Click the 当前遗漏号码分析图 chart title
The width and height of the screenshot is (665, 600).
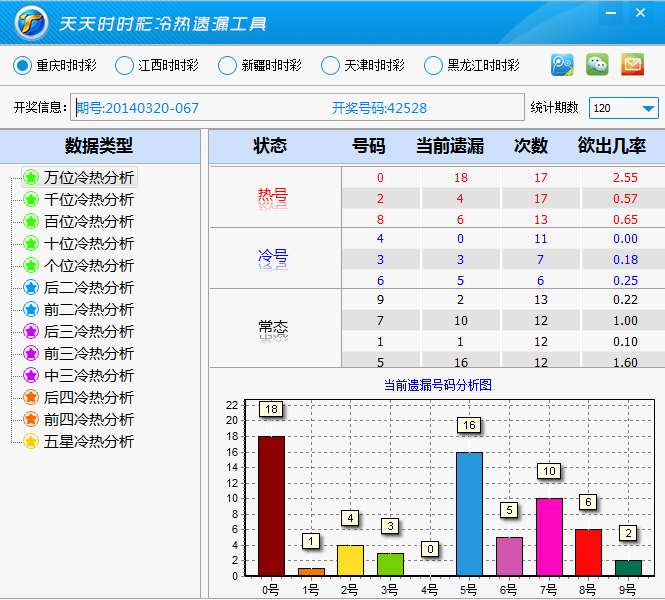click(438, 385)
